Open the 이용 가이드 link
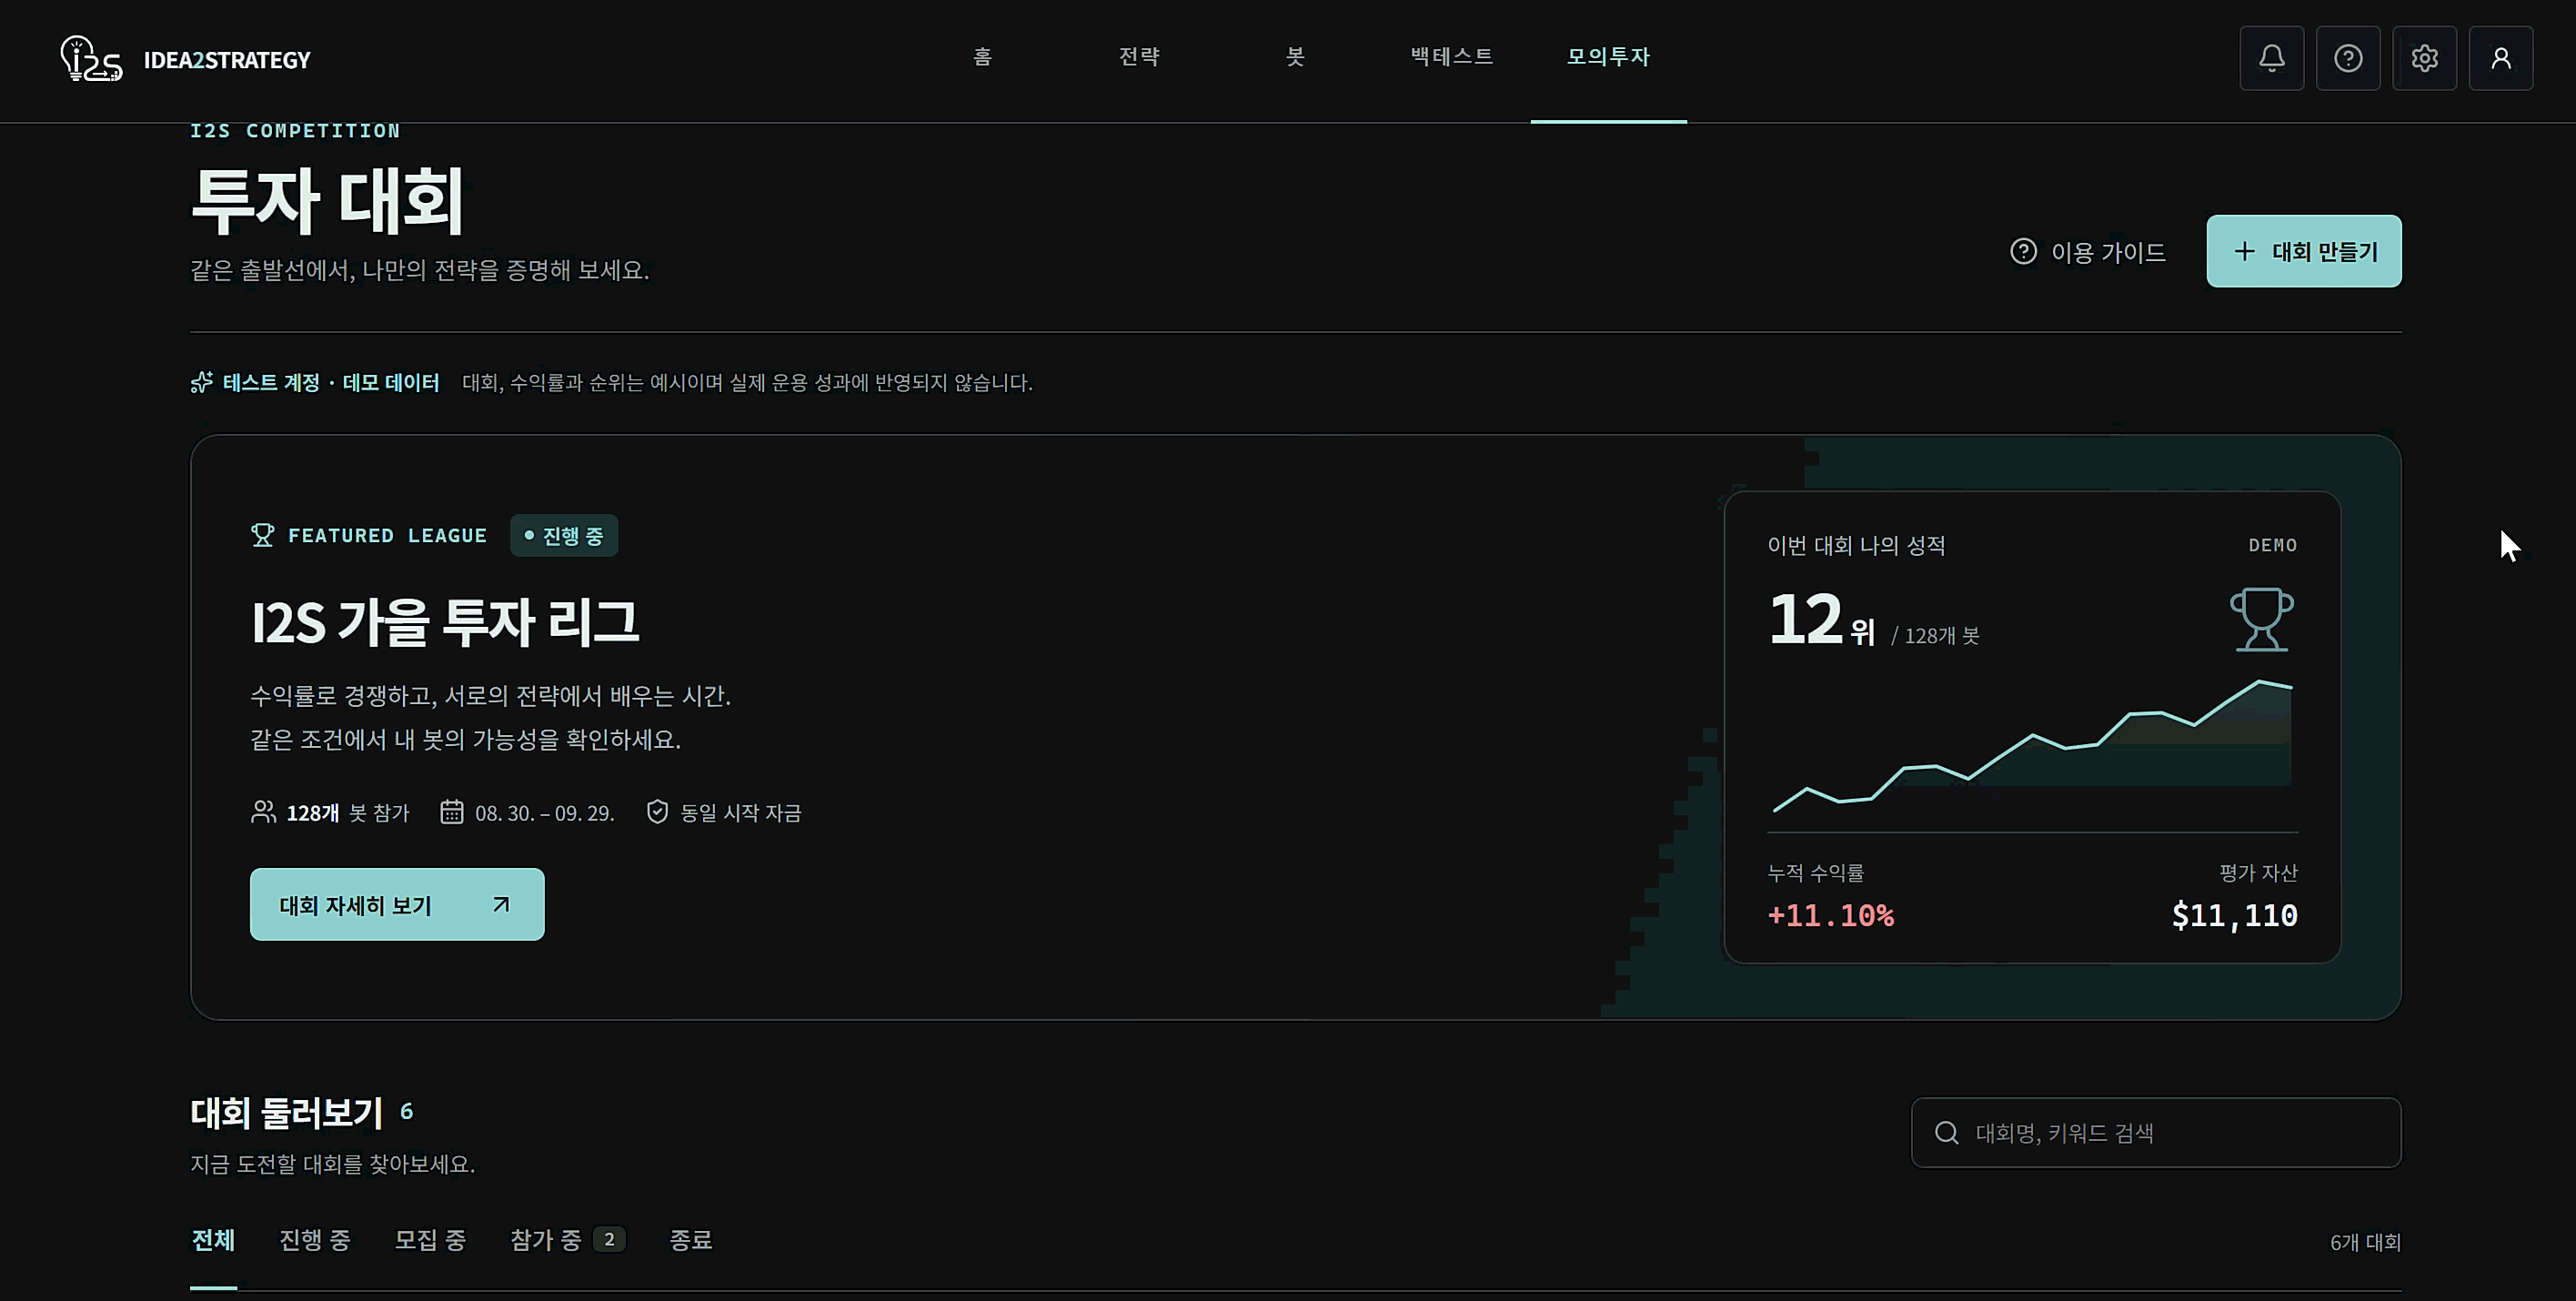2576x1301 pixels. (x=2088, y=251)
